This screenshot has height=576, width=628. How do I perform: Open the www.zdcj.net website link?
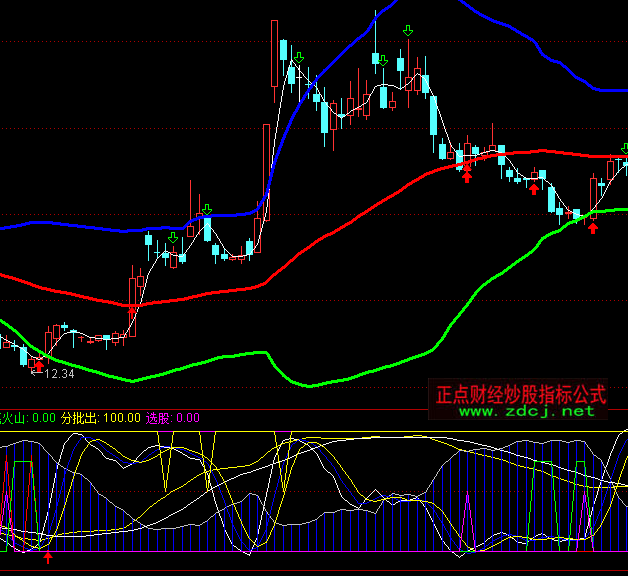click(528, 411)
